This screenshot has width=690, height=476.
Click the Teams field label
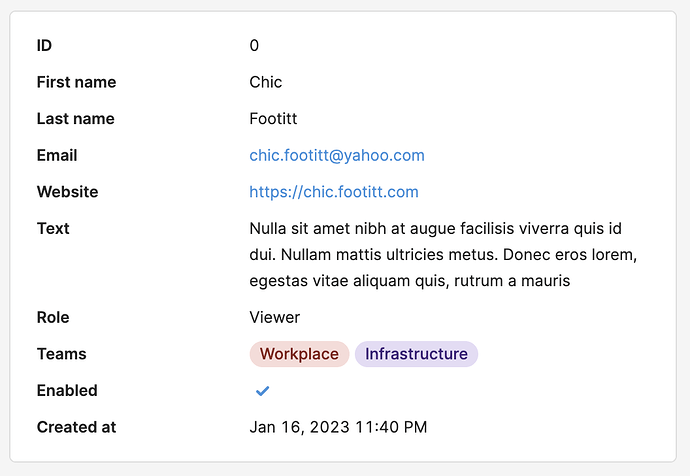tap(62, 354)
